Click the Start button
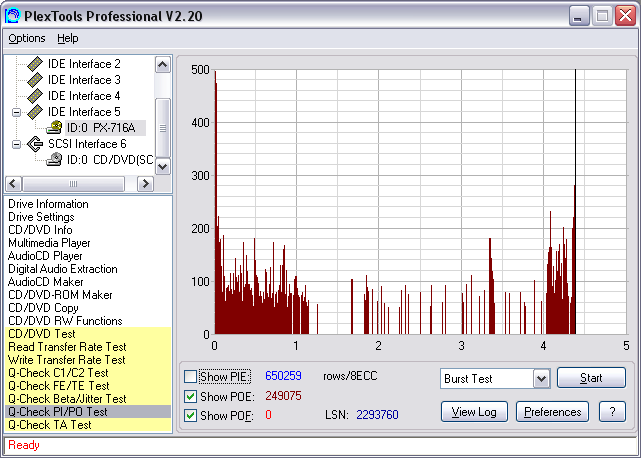 591,378
